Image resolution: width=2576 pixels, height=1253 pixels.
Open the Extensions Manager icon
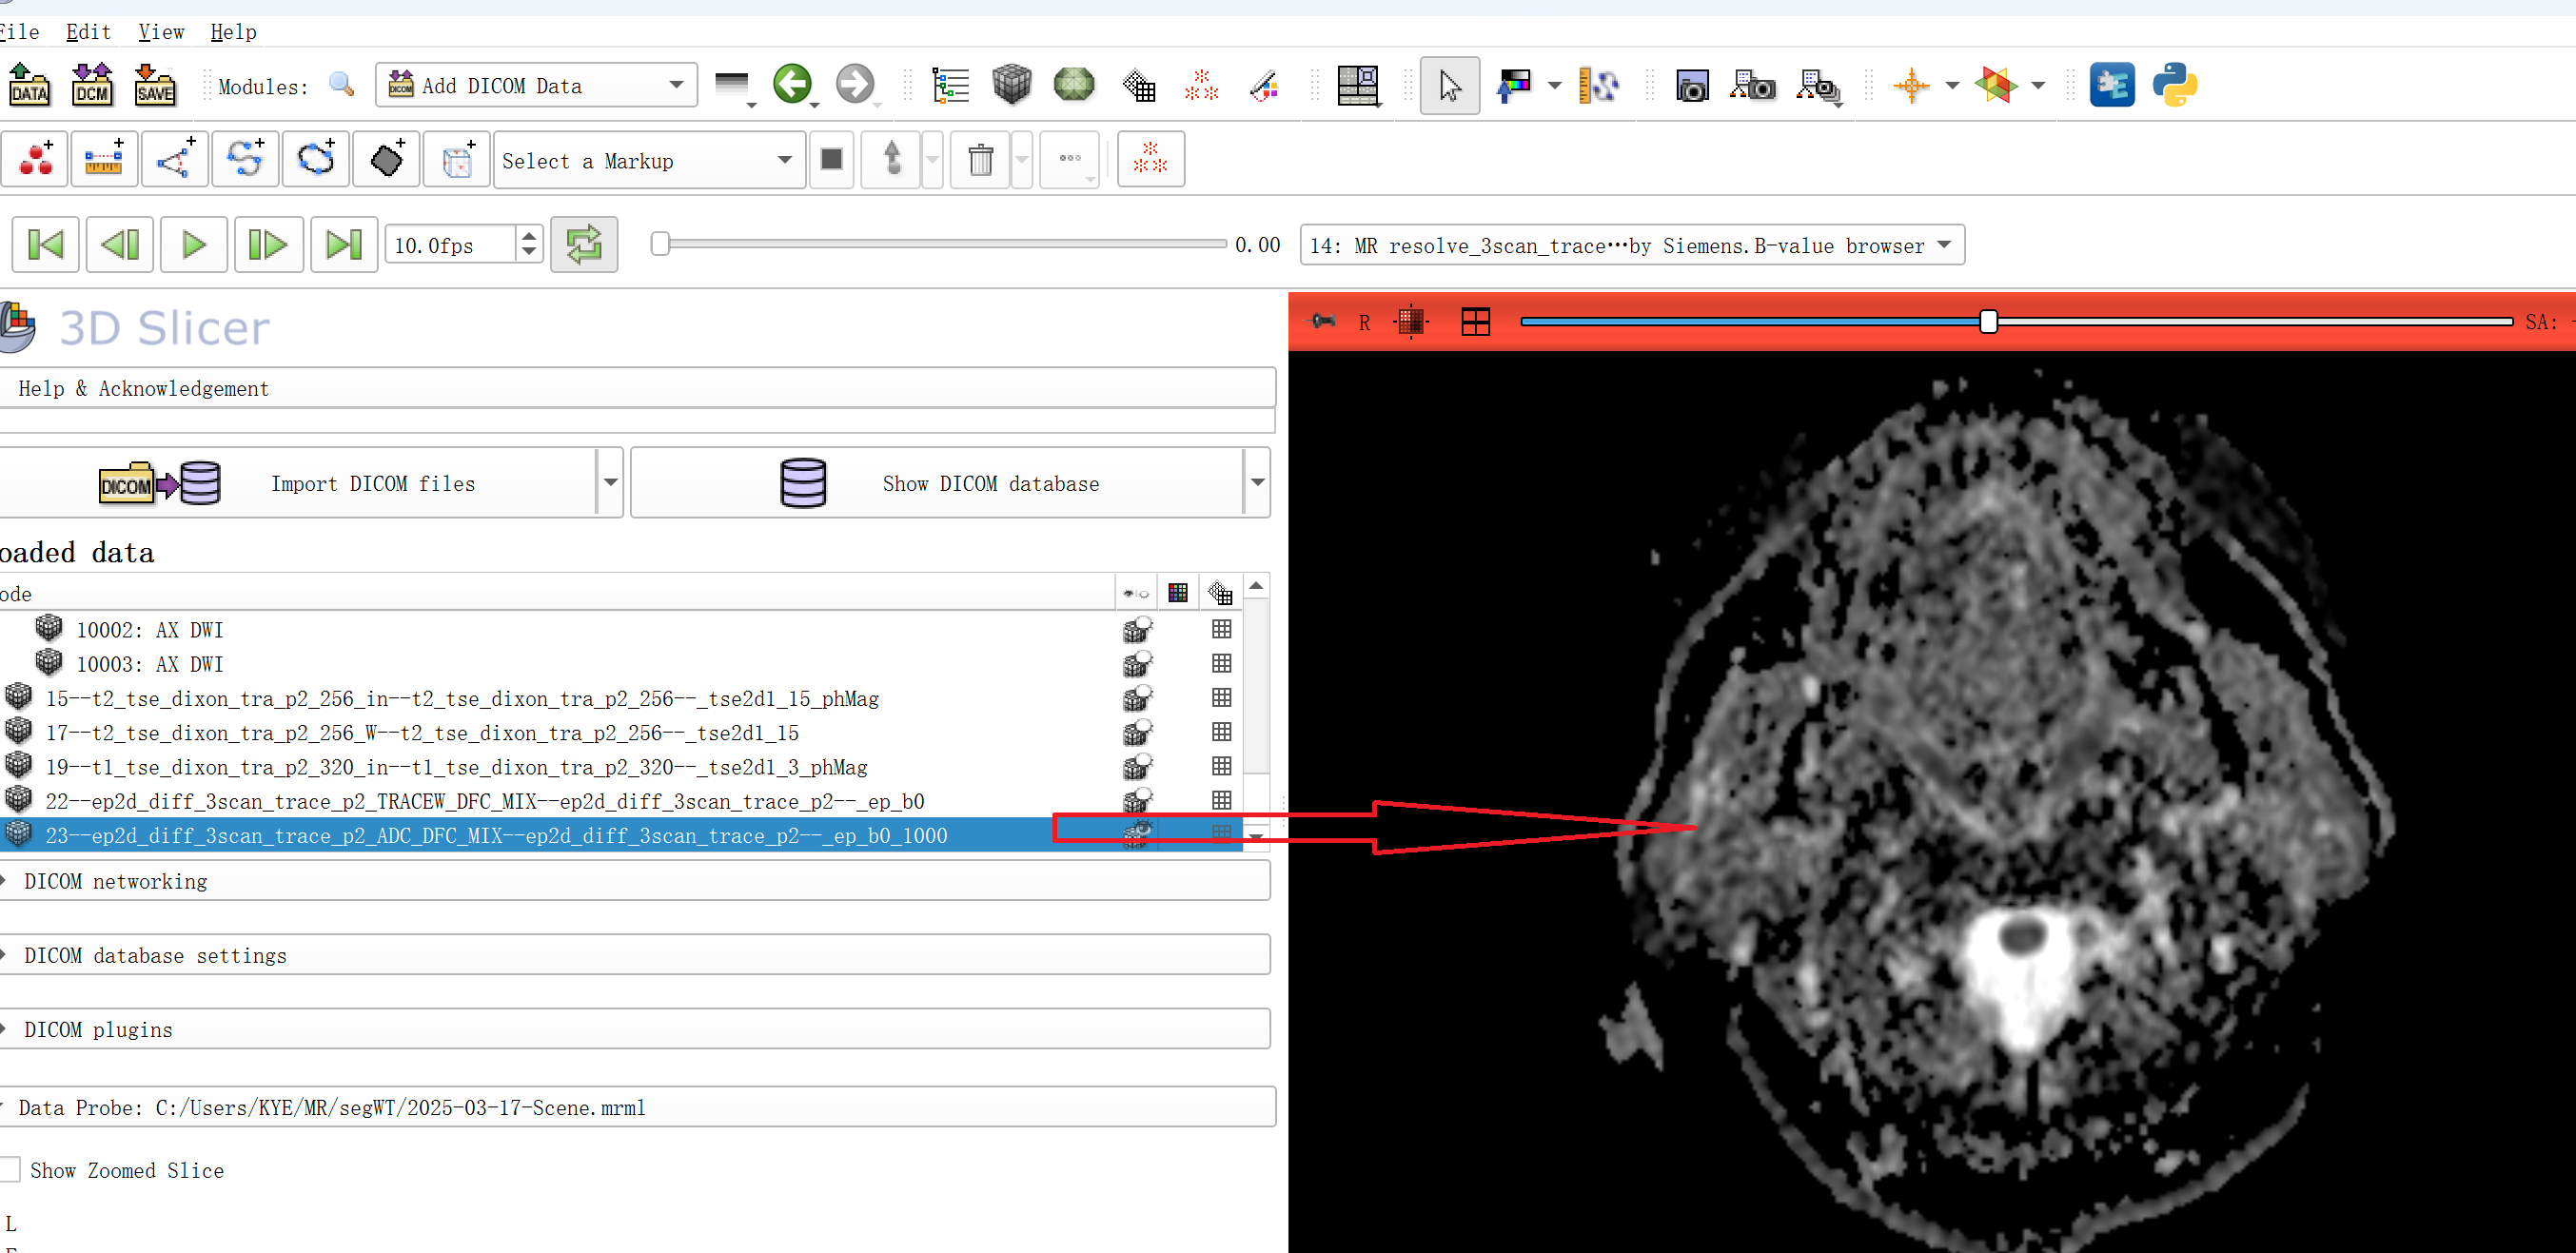(x=2111, y=85)
